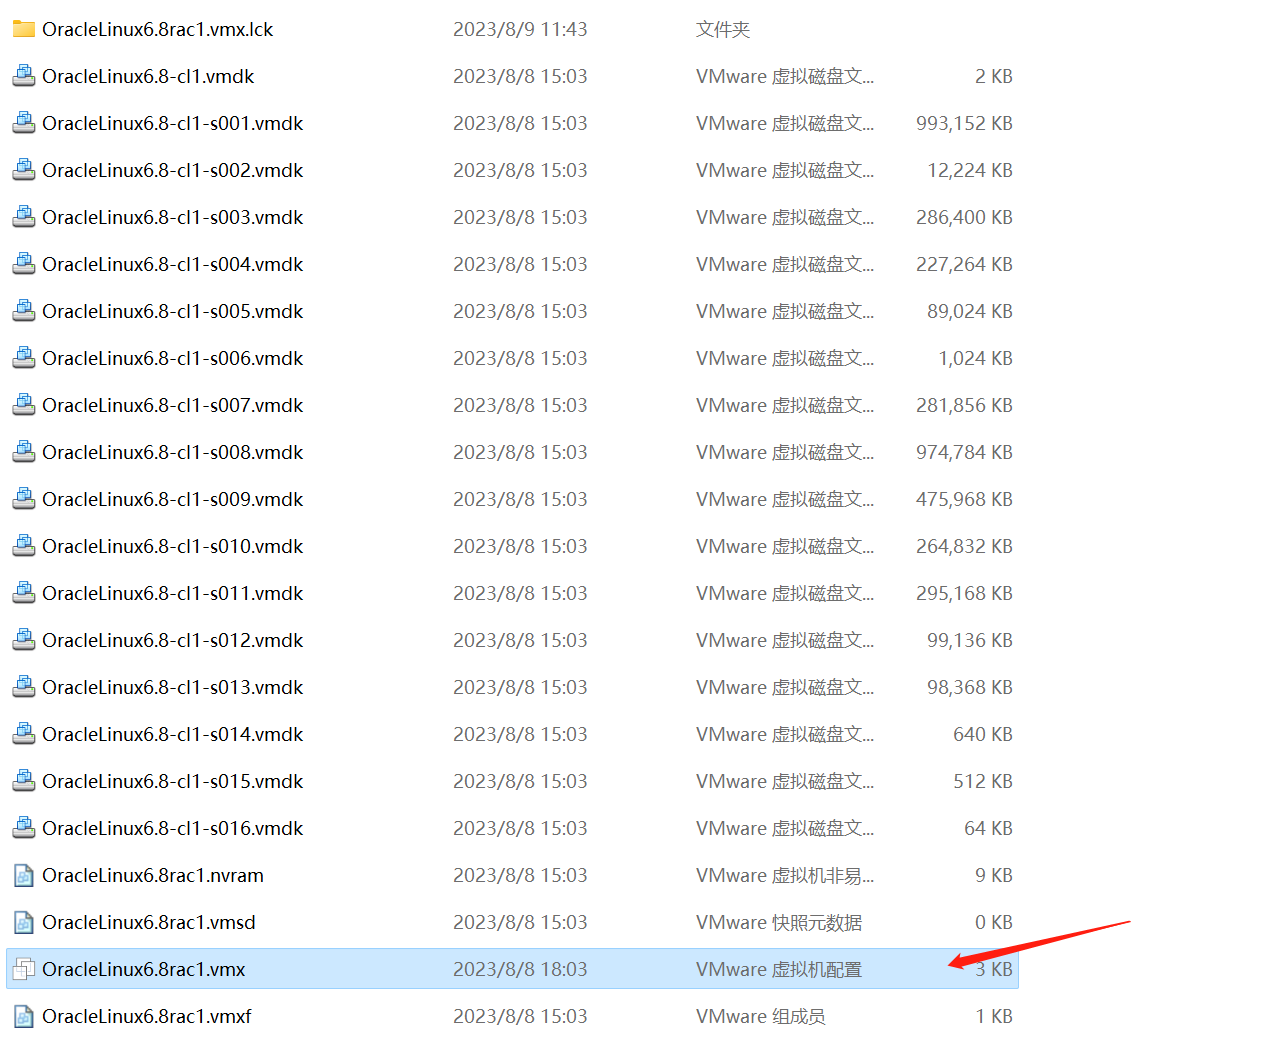Select file name OracleLinux6.8rac1.vmx.lck
Viewport: 1265px width, 1064px height.
158,29
